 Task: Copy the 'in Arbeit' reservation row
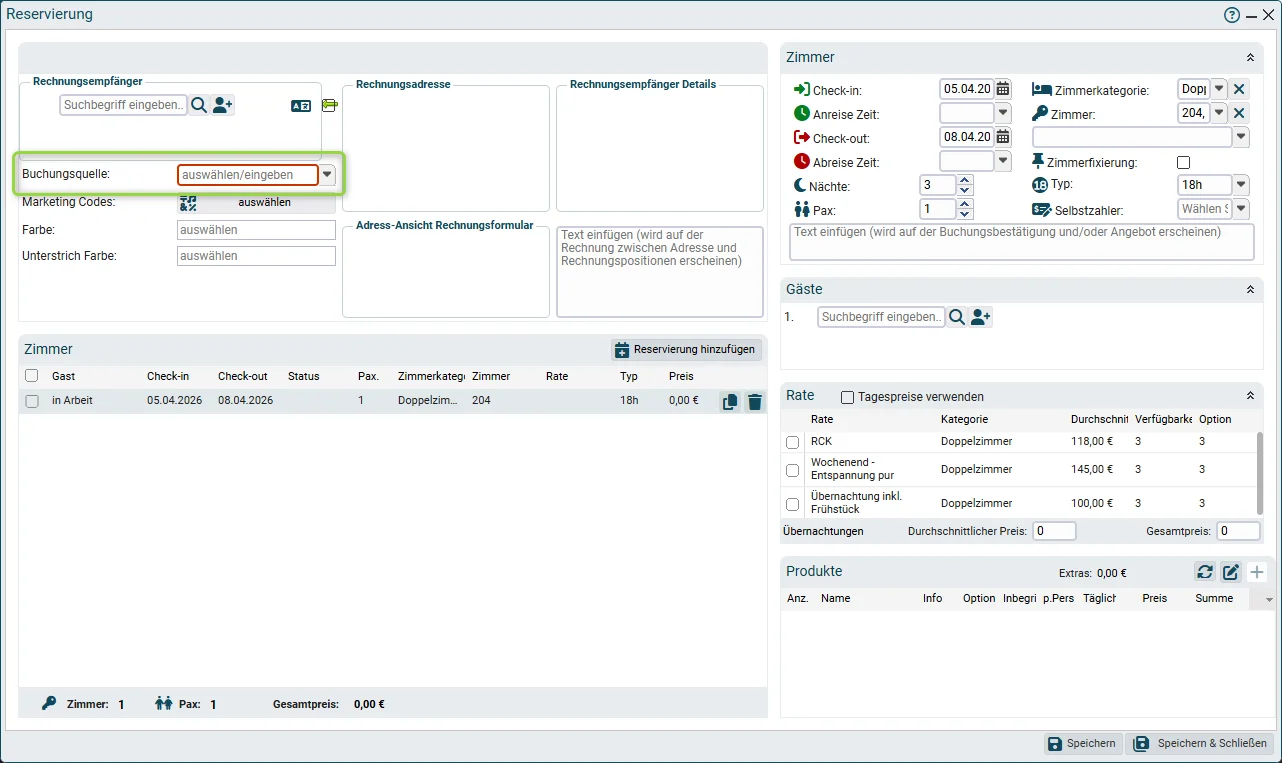click(x=730, y=402)
